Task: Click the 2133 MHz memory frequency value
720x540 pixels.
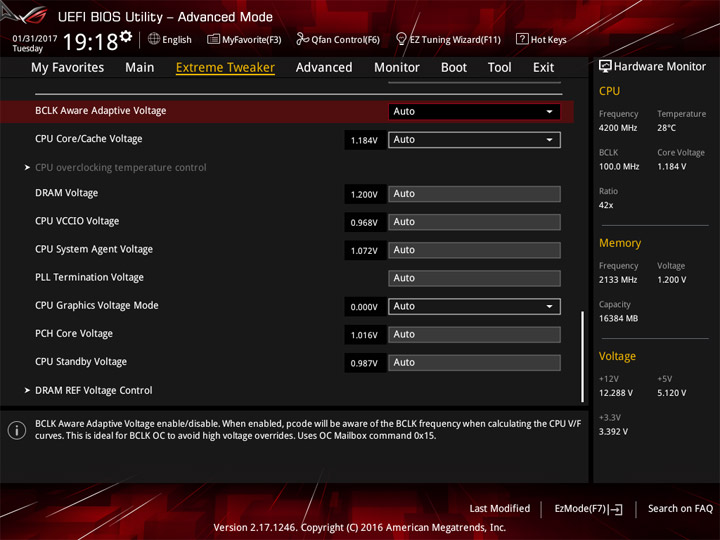Action: [618, 280]
